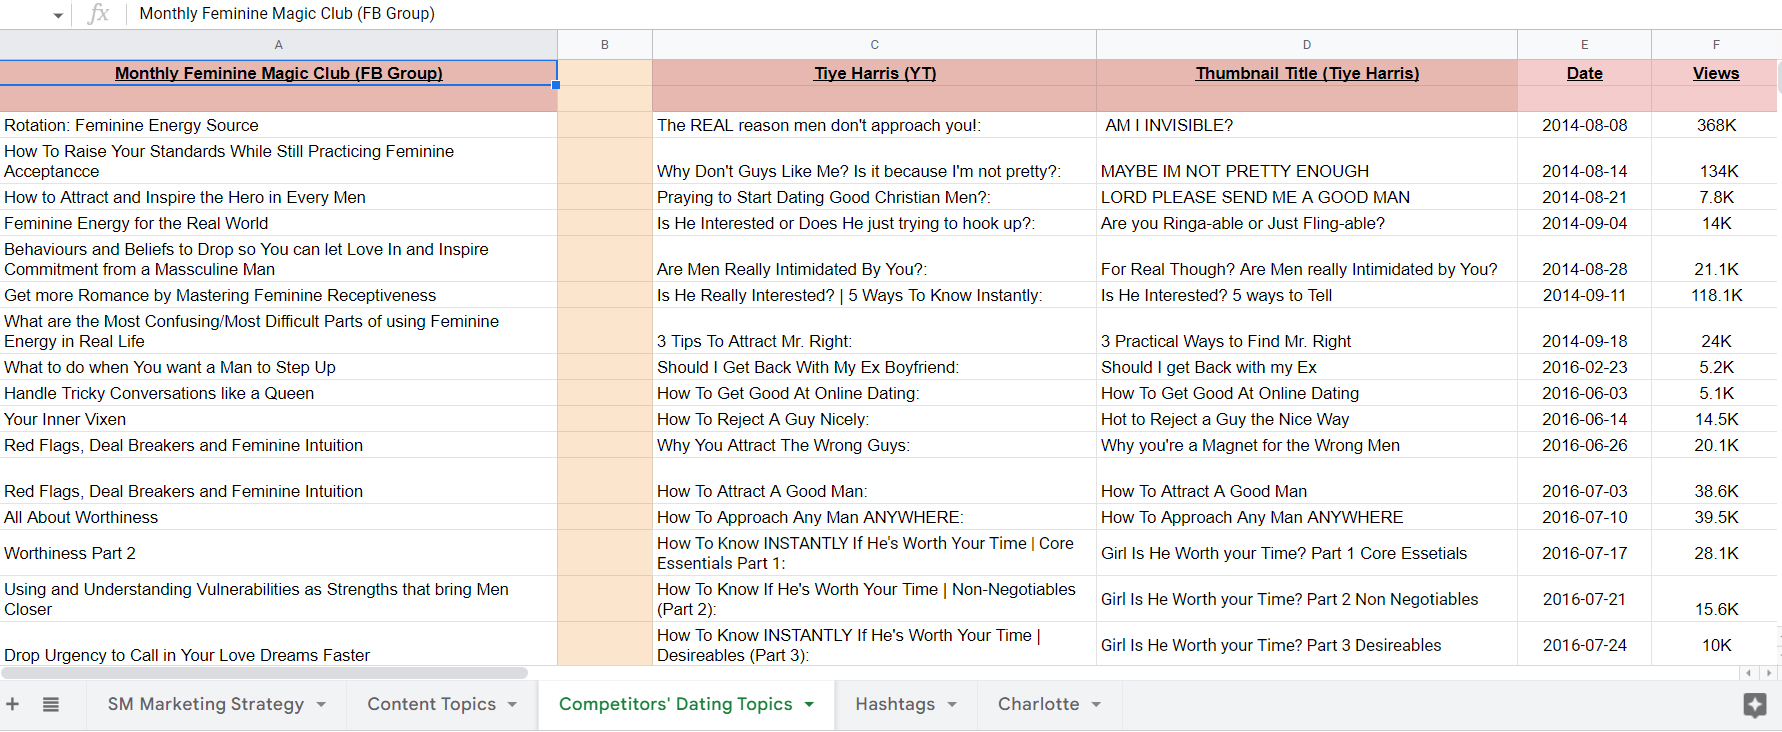Open the Name Box dropdown arrow
The height and width of the screenshot is (732, 1782).
click(58, 15)
